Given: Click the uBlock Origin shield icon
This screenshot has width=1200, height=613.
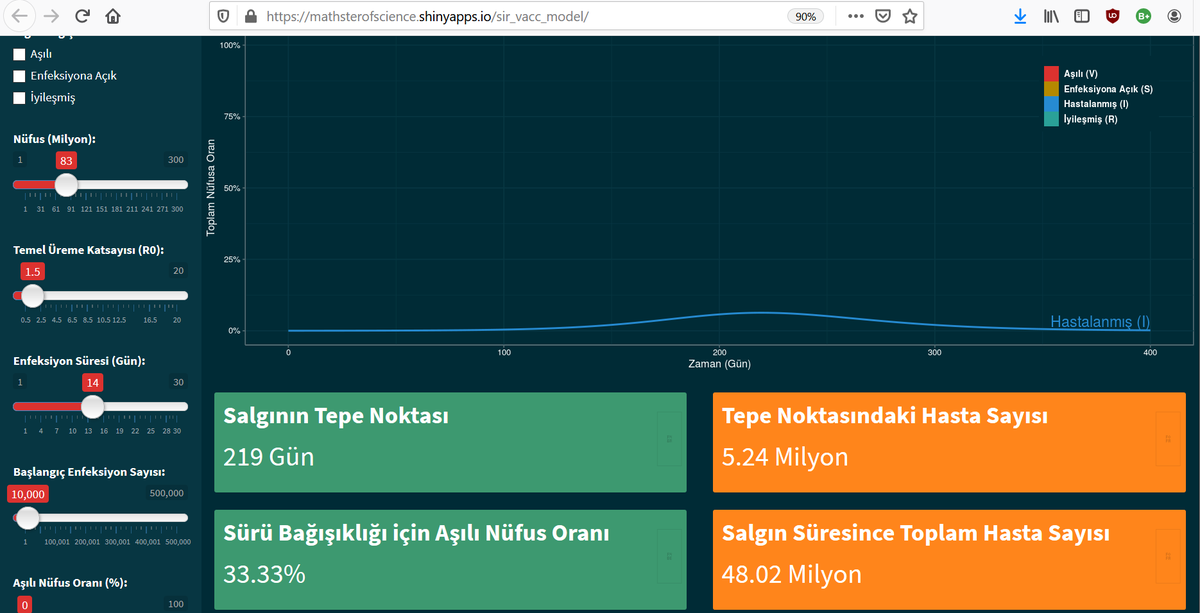Looking at the screenshot, I should click(x=1112, y=16).
